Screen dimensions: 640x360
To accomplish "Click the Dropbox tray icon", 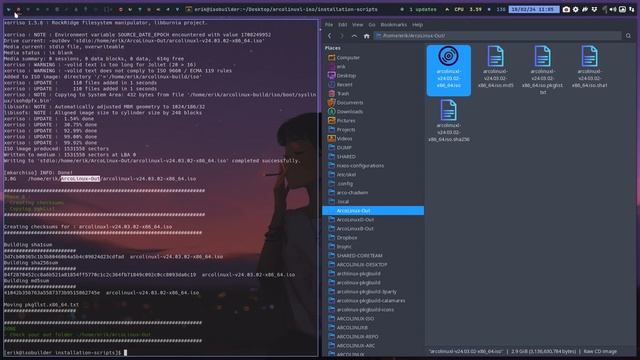I will pos(594,9).
